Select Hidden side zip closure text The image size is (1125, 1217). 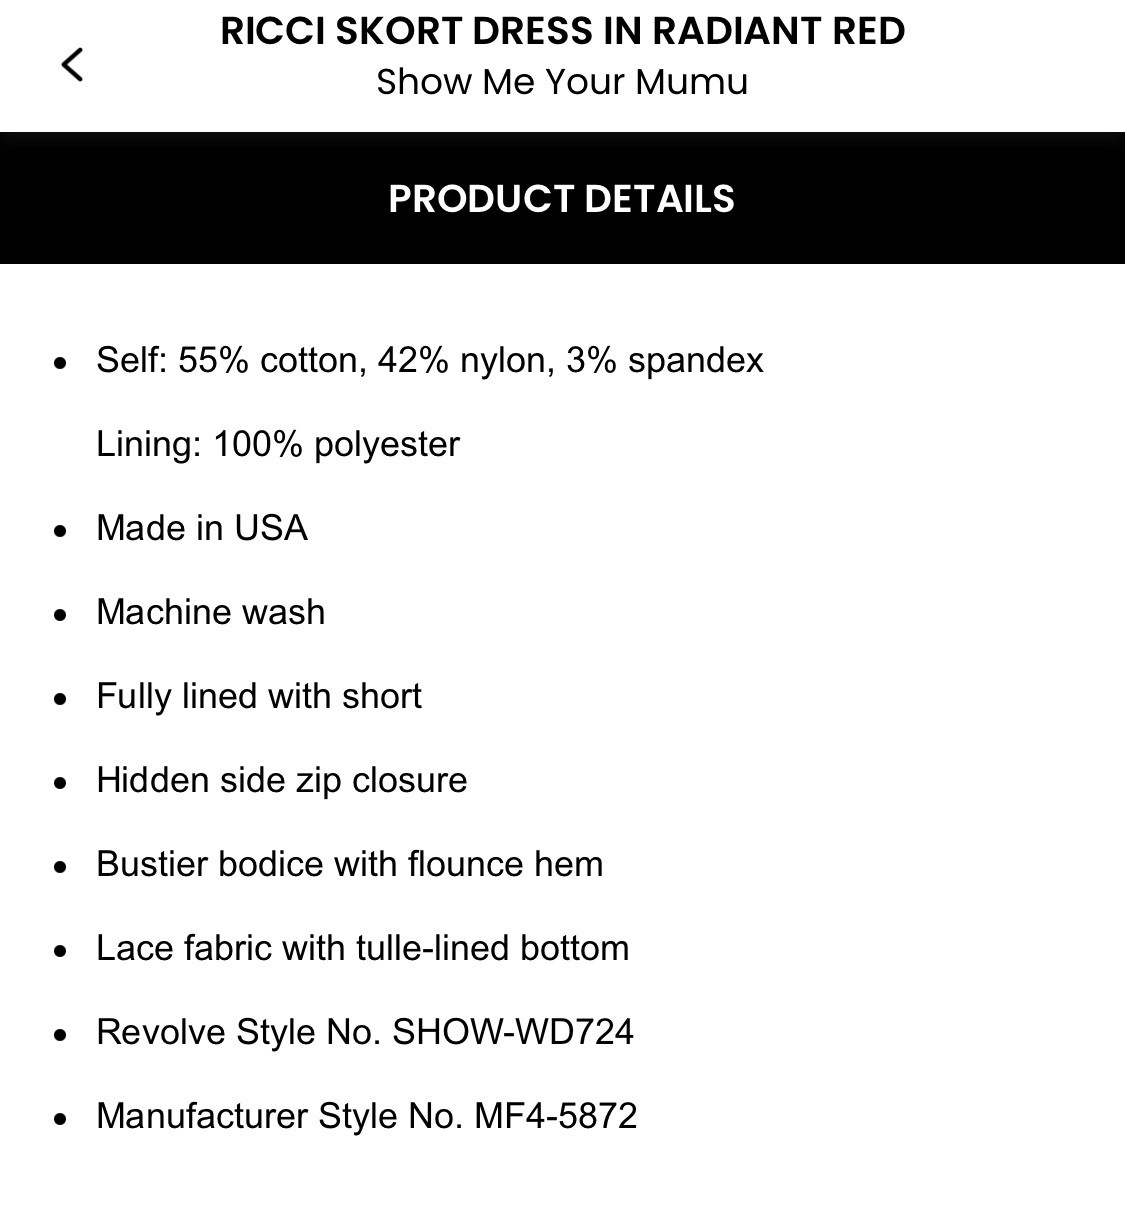[282, 780]
